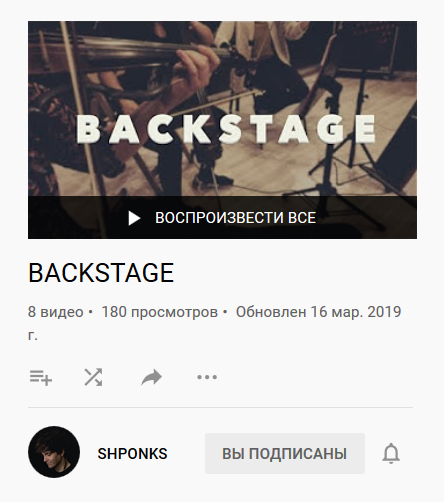The width and height of the screenshot is (444, 502).
Task: Click the 180 просмотров views text
Action: point(160,312)
